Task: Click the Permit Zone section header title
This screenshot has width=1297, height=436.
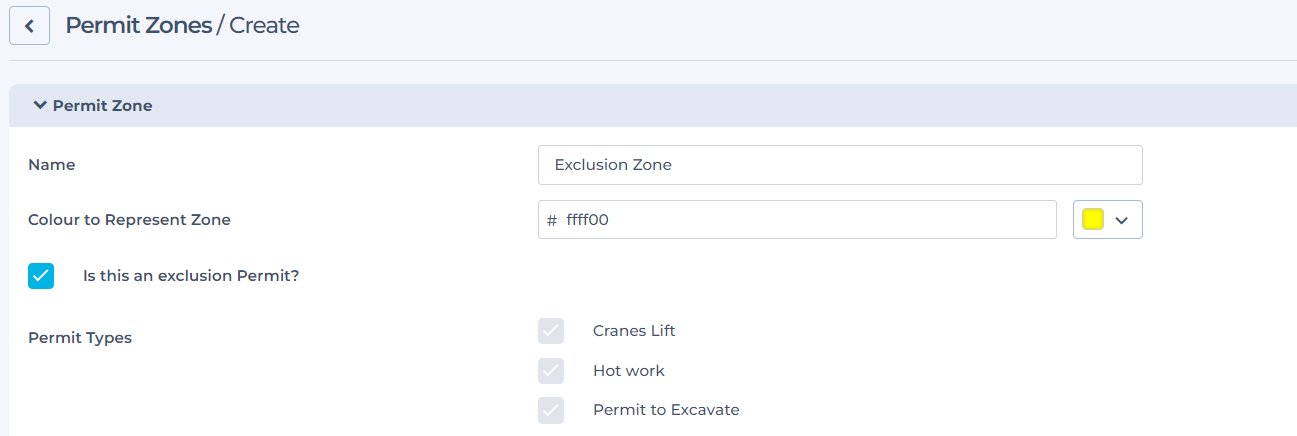Action: 102,105
